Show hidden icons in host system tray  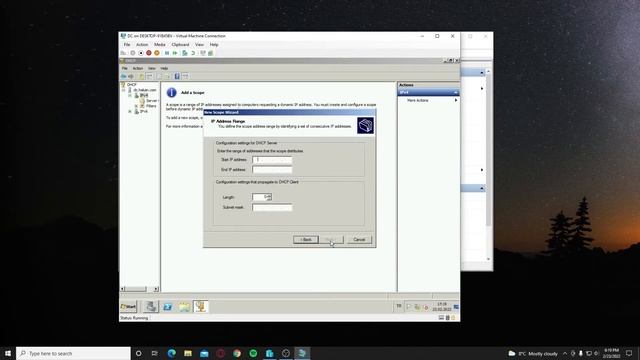tap(565, 353)
